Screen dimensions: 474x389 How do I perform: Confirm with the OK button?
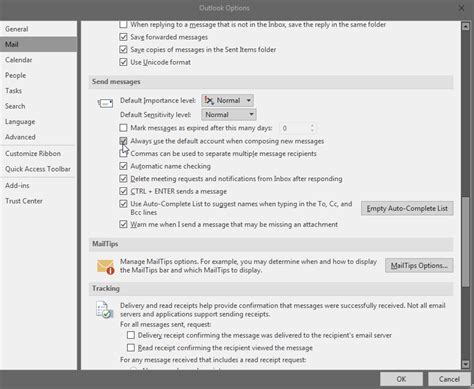pyautogui.click(x=401, y=379)
